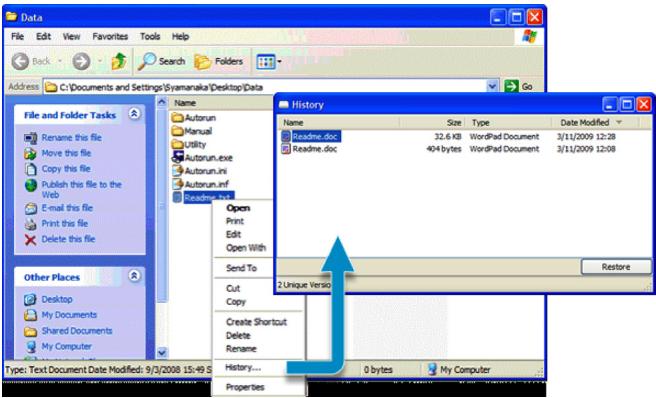Collapse the Other Places panel
This screenshot has width=656, height=398.
click(134, 276)
